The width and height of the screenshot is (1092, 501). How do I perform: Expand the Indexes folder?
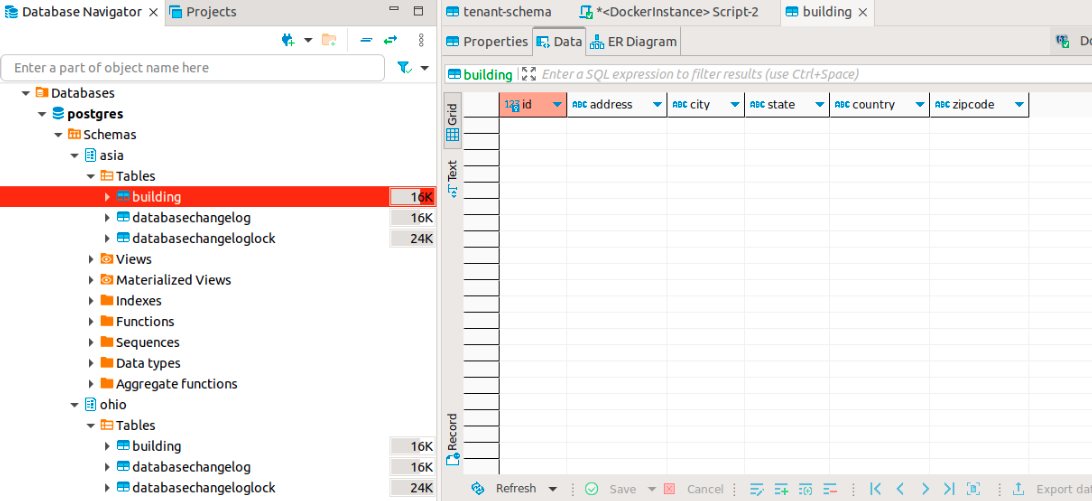click(91, 301)
